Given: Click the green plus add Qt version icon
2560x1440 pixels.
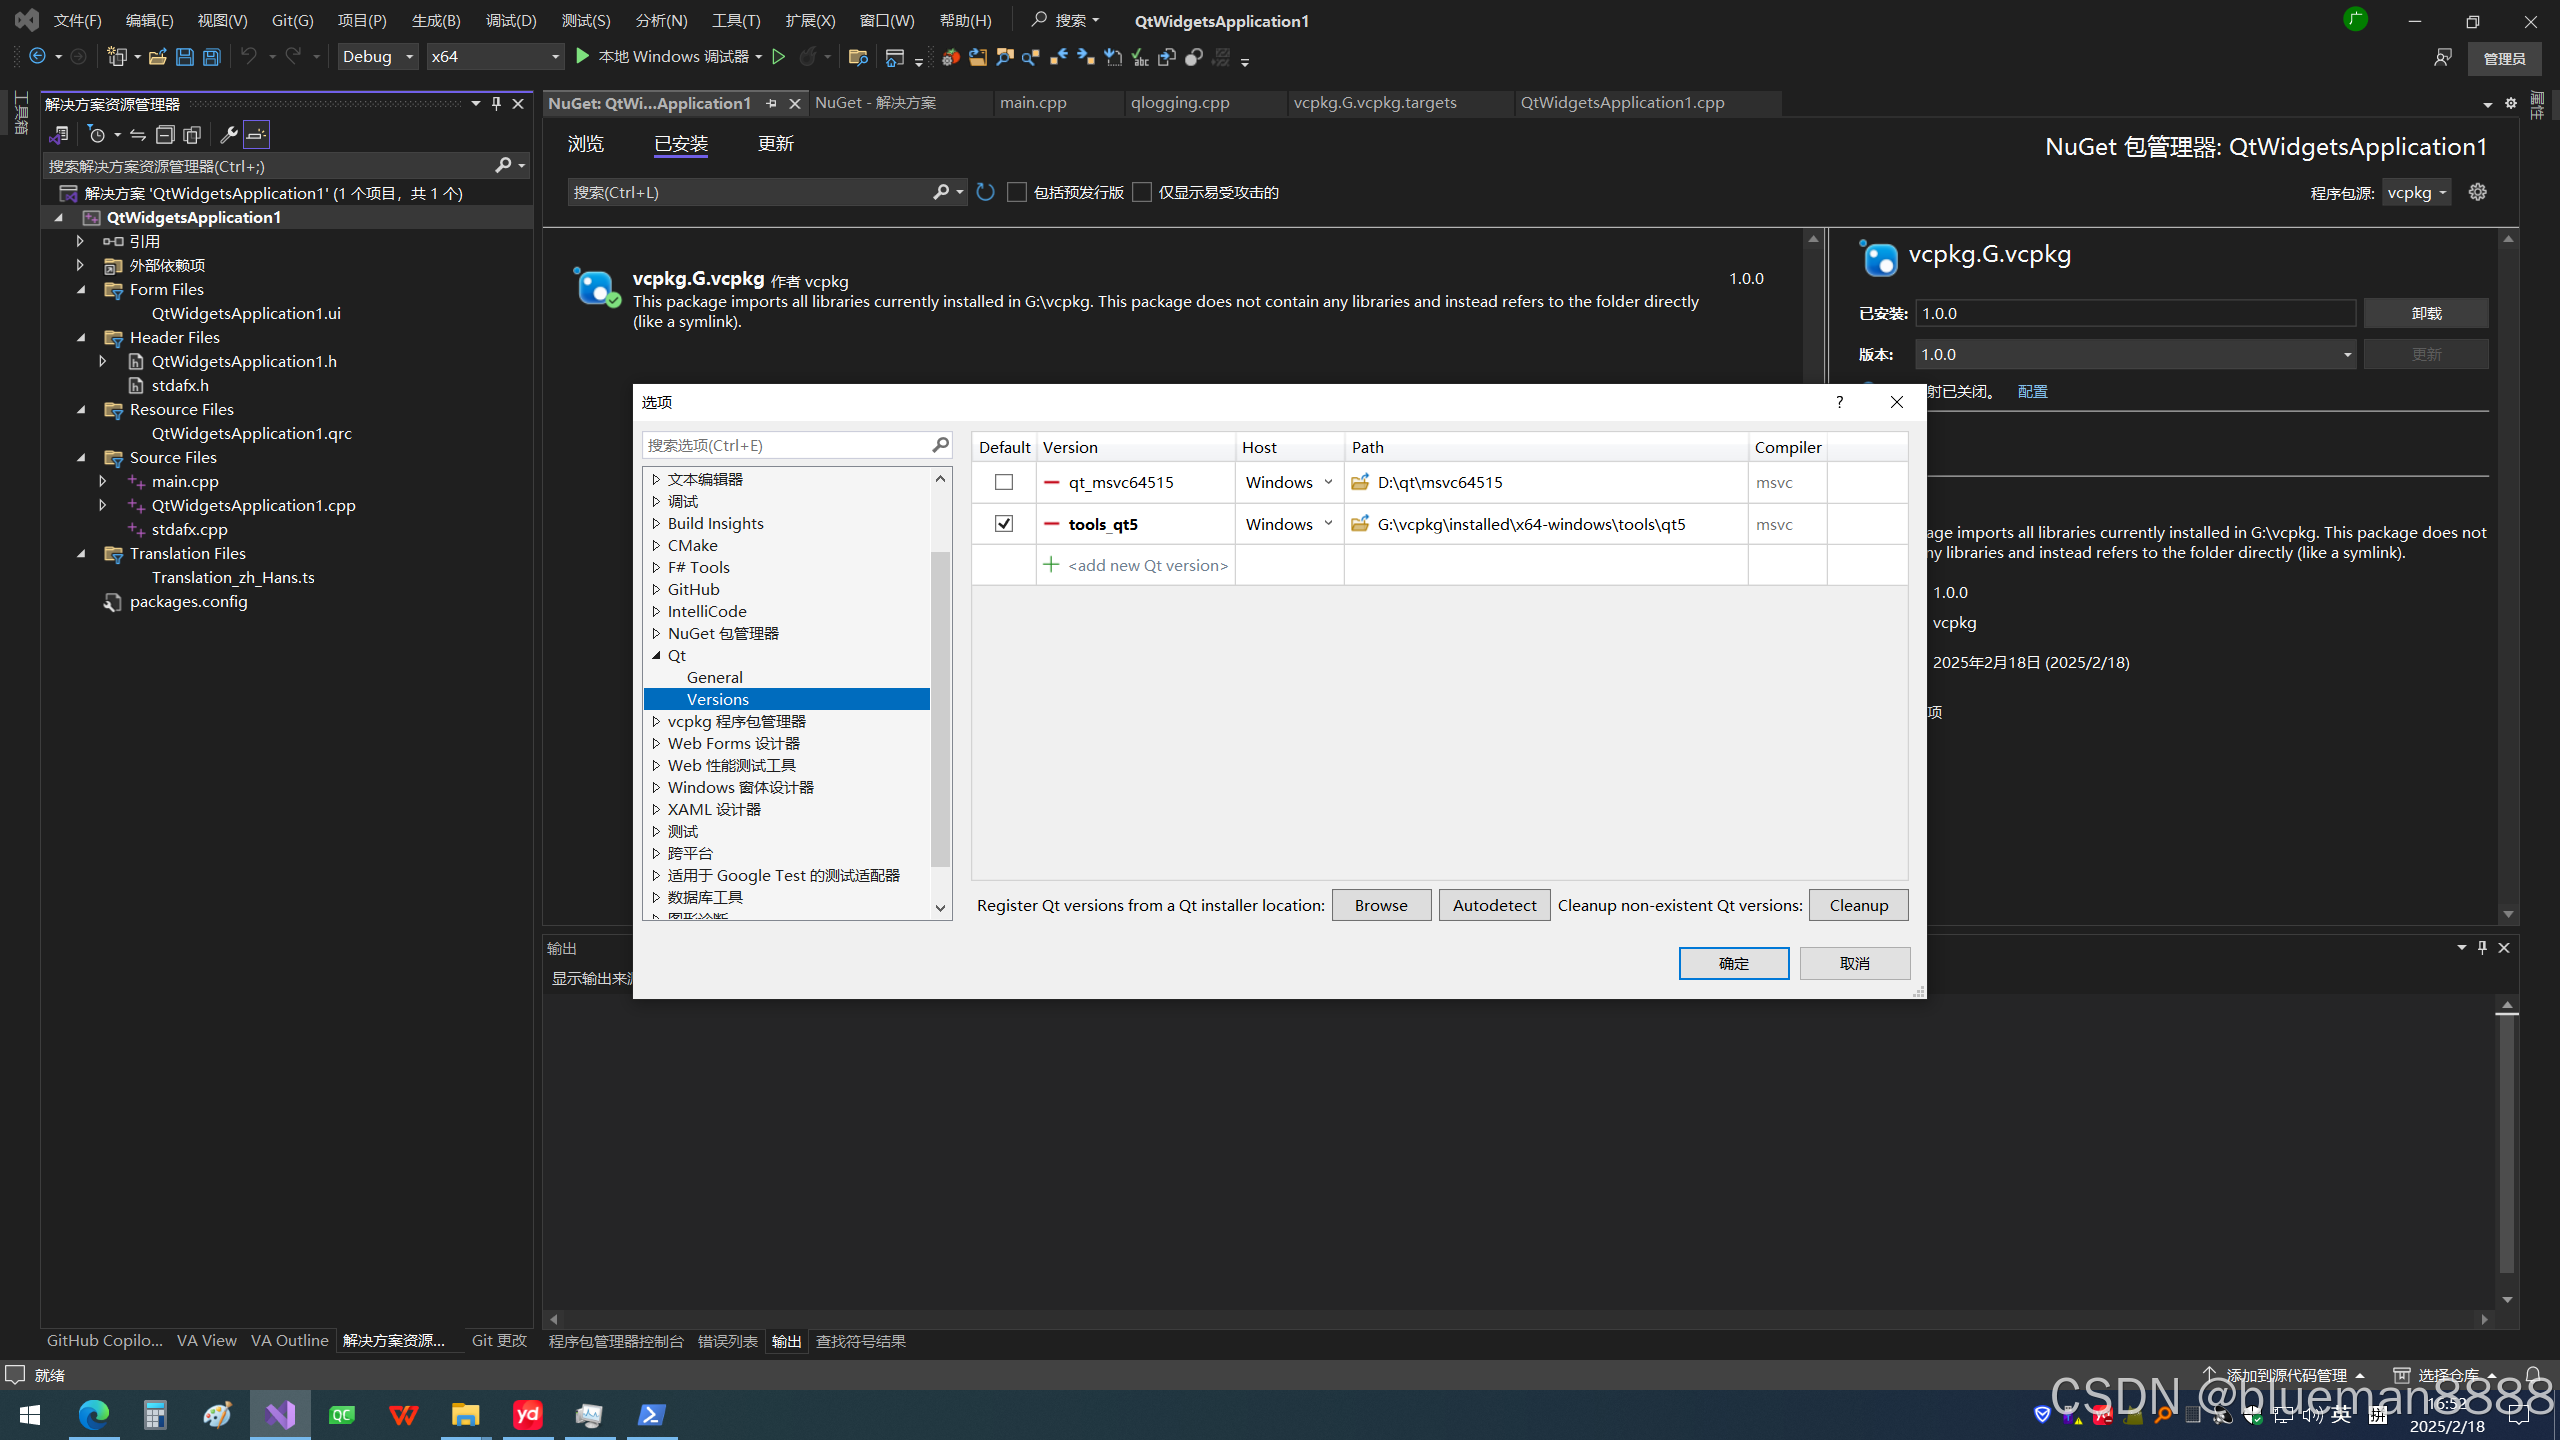Looking at the screenshot, I should tap(1051, 565).
